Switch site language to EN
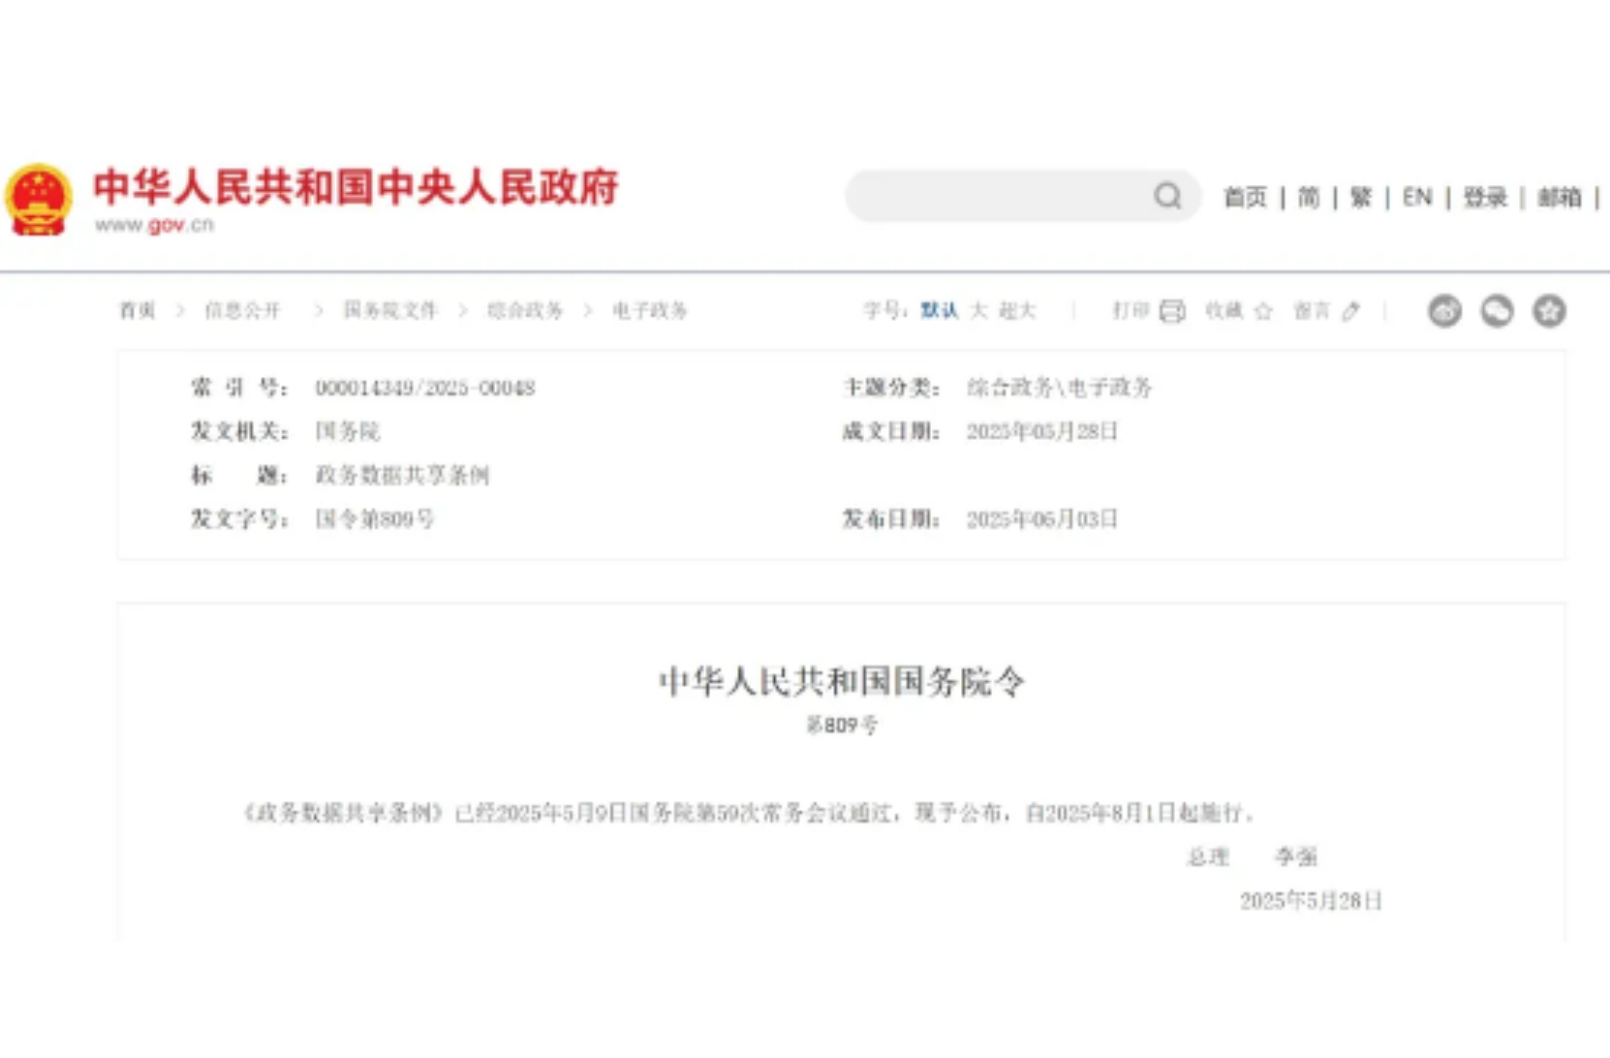 1417,197
